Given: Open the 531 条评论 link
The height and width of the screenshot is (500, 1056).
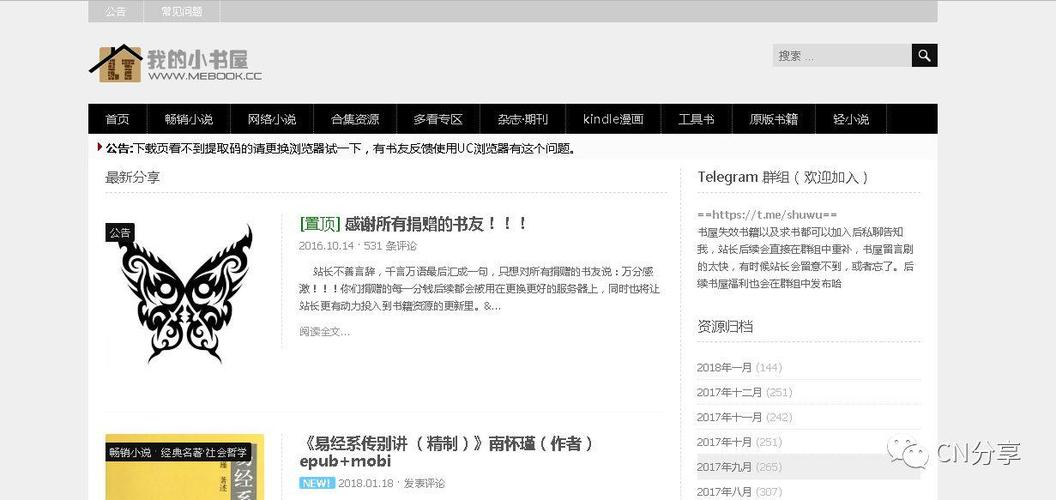Looking at the screenshot, I should 390,246.
